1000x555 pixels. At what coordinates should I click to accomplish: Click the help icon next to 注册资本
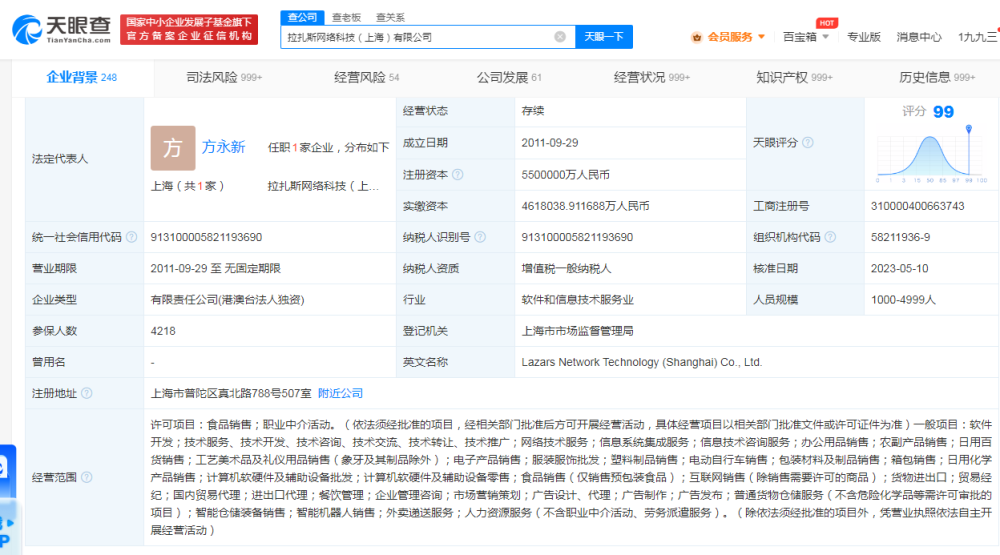(x=458, y=174)
